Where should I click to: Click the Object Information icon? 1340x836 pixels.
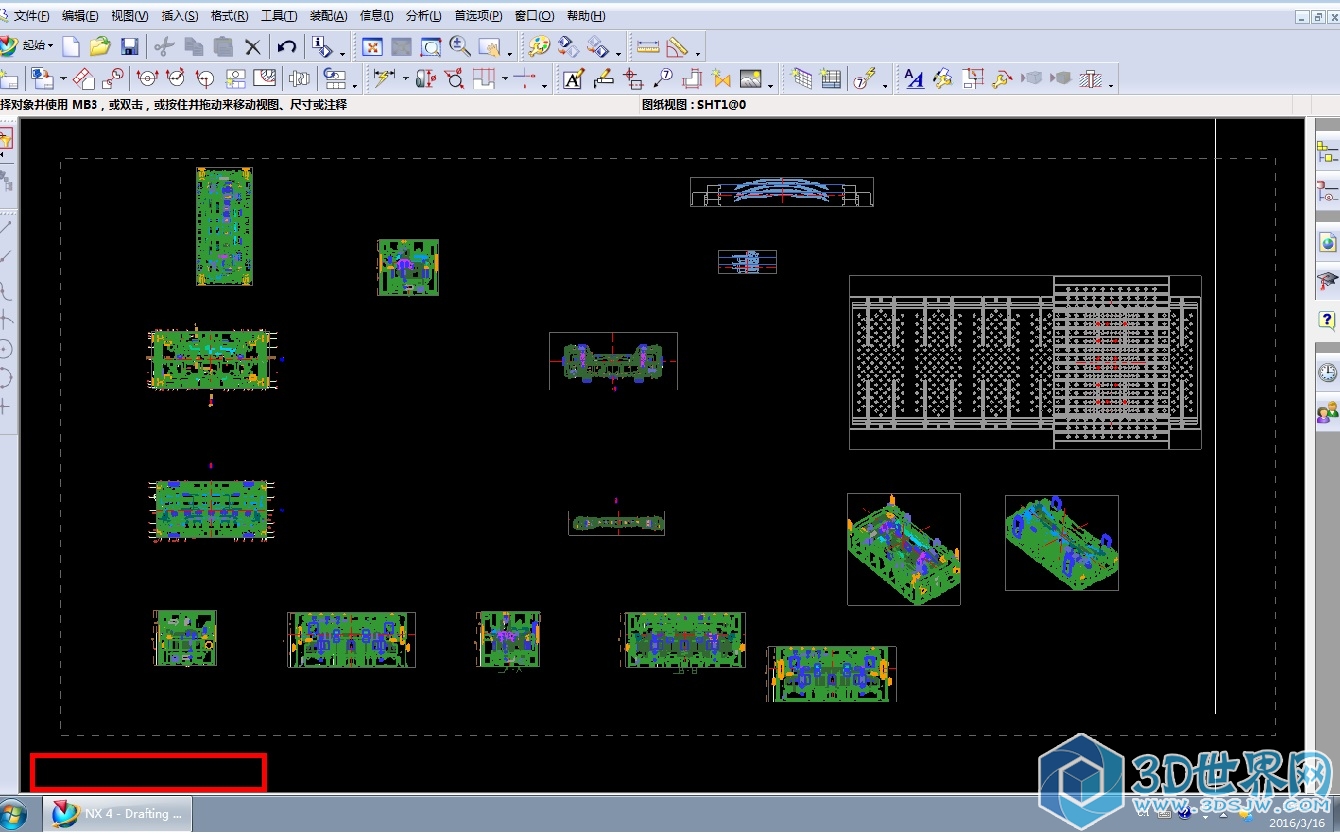pos(322,46)
